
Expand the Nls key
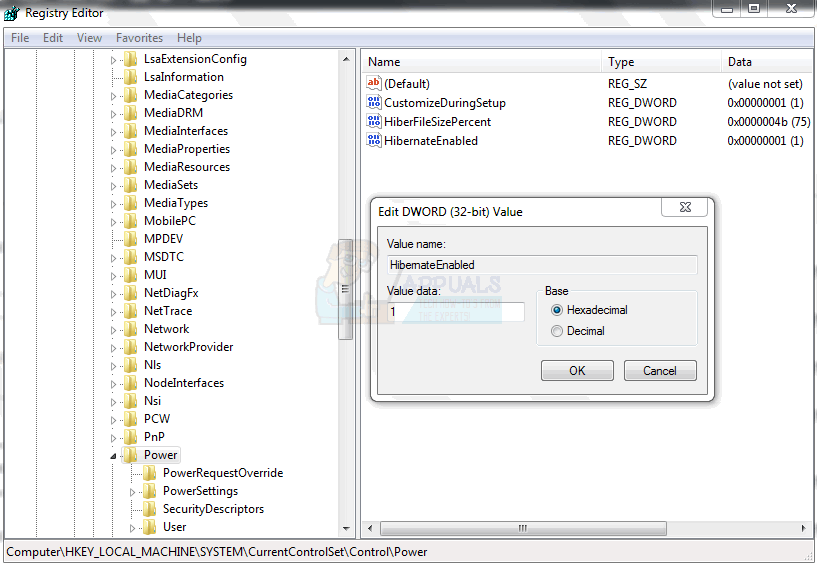(x=113, y=366)
